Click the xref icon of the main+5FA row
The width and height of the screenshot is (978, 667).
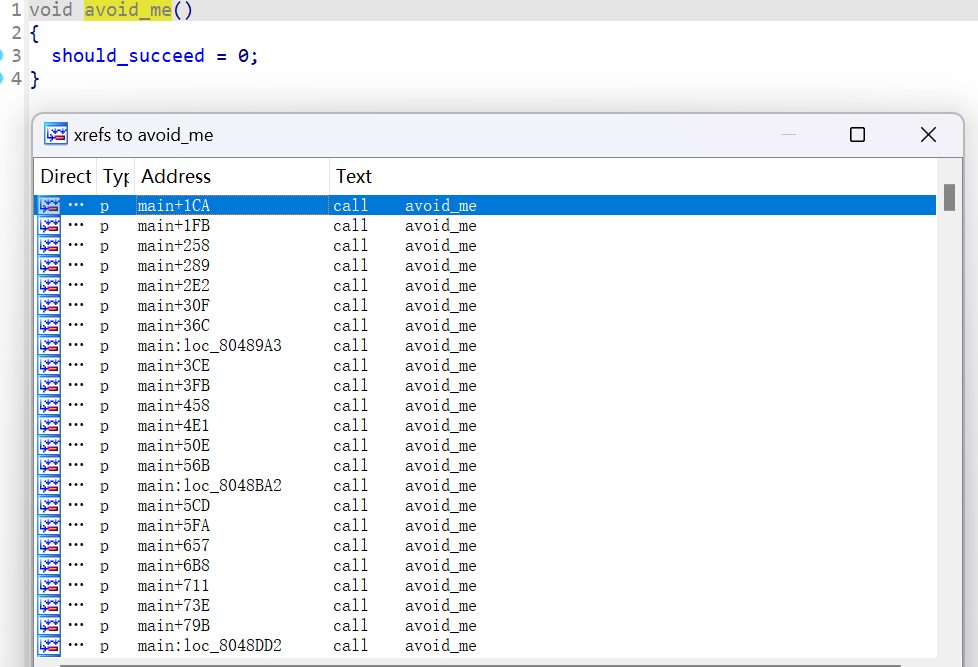coord(49,525)
